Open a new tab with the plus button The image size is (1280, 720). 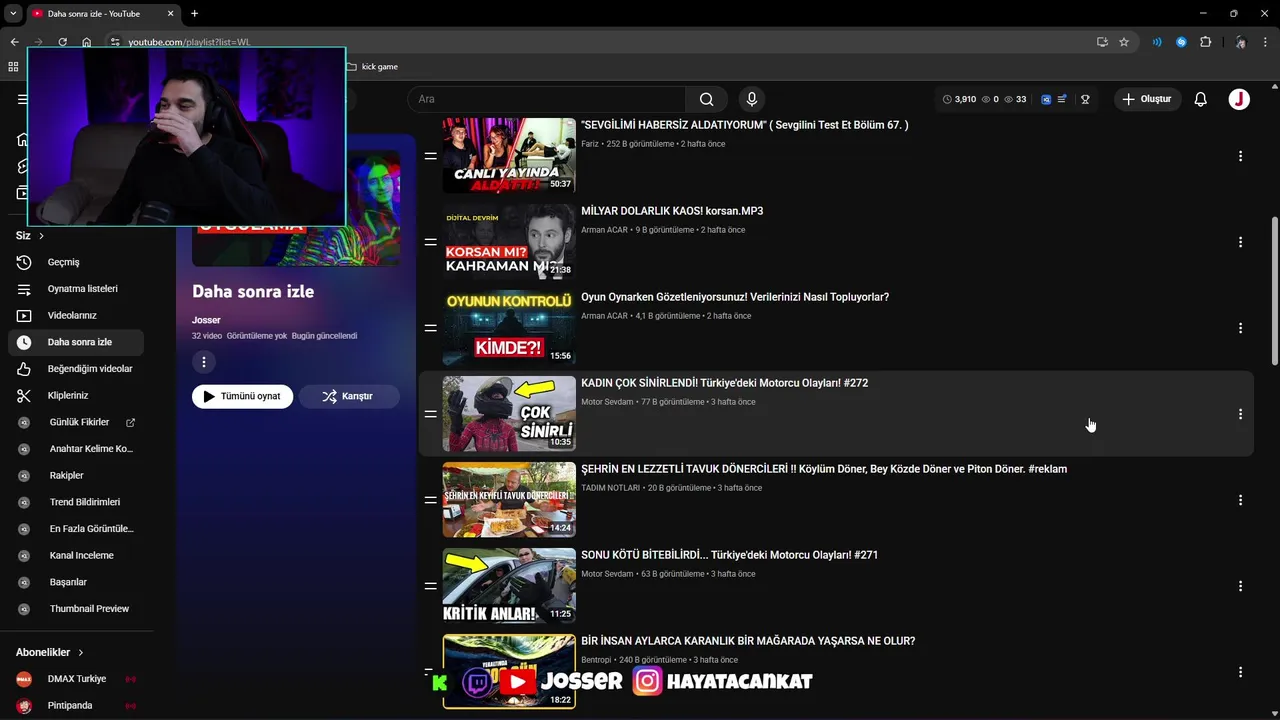[194, 13]
